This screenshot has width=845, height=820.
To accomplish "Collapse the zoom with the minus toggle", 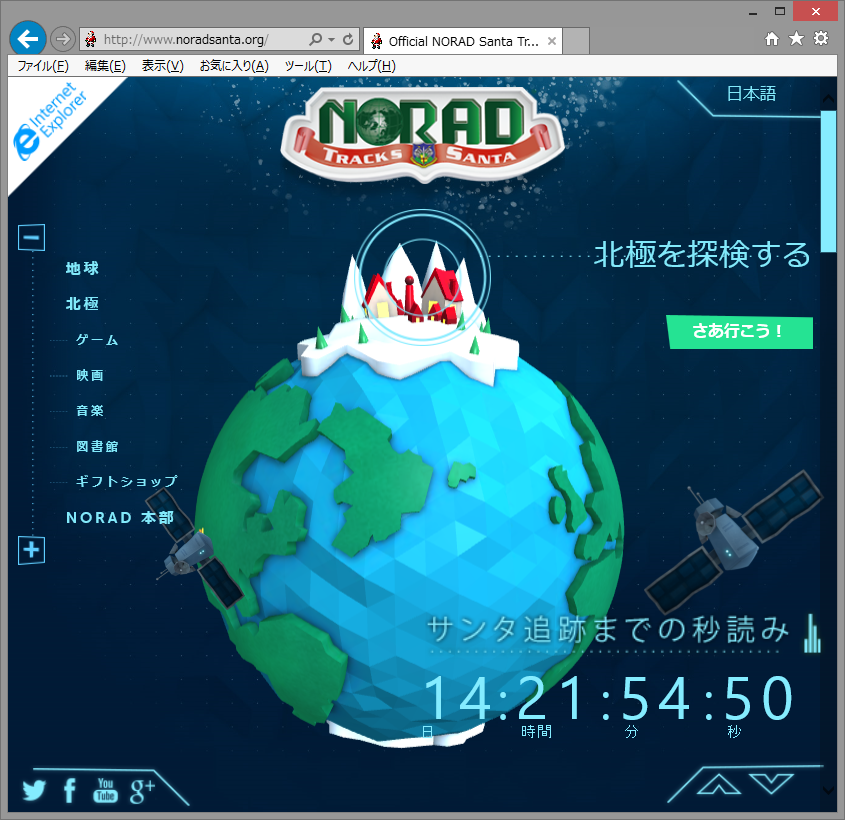I will coord(31,237).
